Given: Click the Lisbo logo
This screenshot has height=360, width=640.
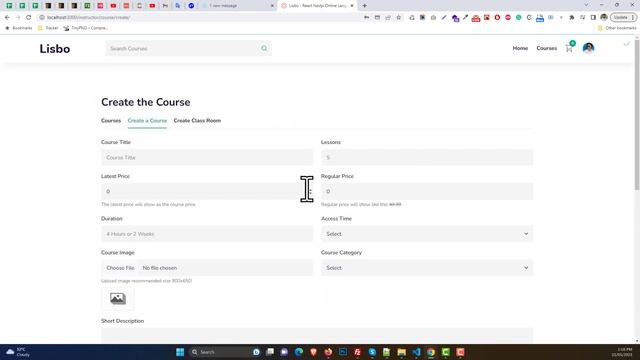Looking at the screenshot, I should tap(55, 49).
